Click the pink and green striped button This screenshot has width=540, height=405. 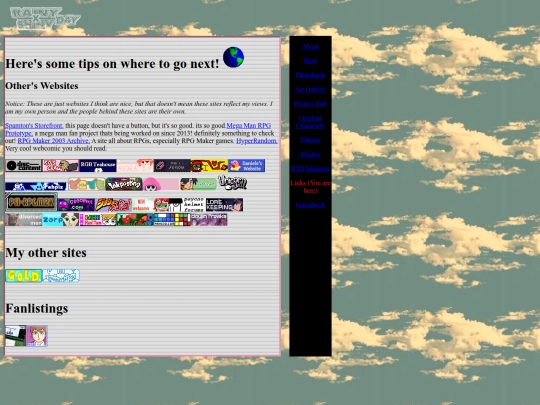point(98,220)
